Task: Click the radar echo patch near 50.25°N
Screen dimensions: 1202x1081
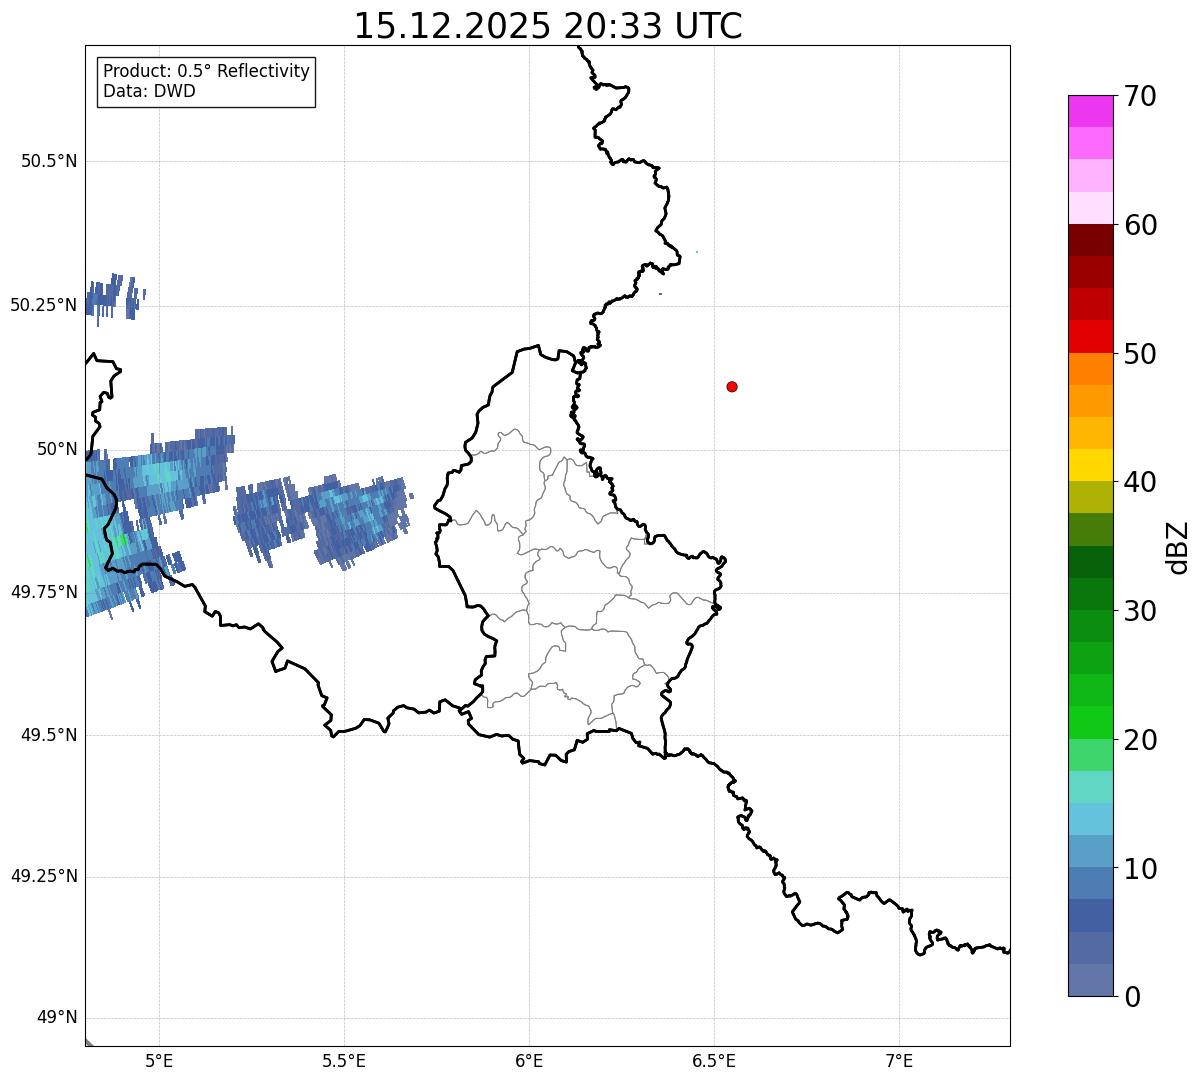Action: click(x=113, y=297)
